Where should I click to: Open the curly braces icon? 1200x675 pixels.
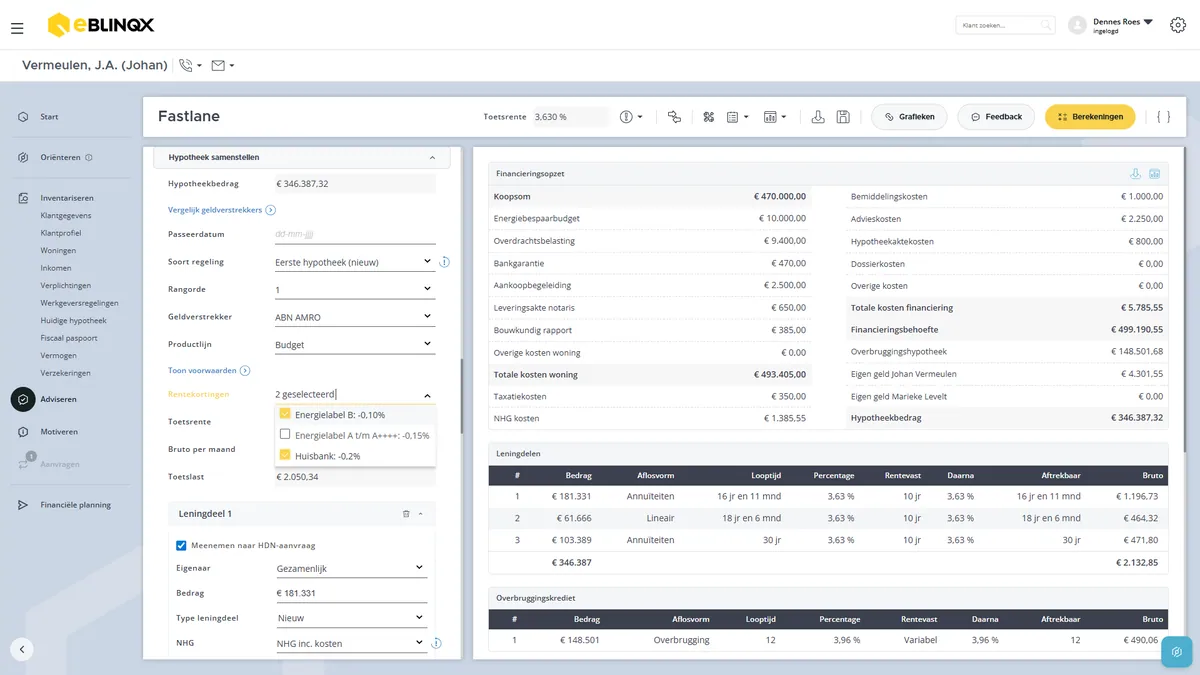(x=1163, y=117)
